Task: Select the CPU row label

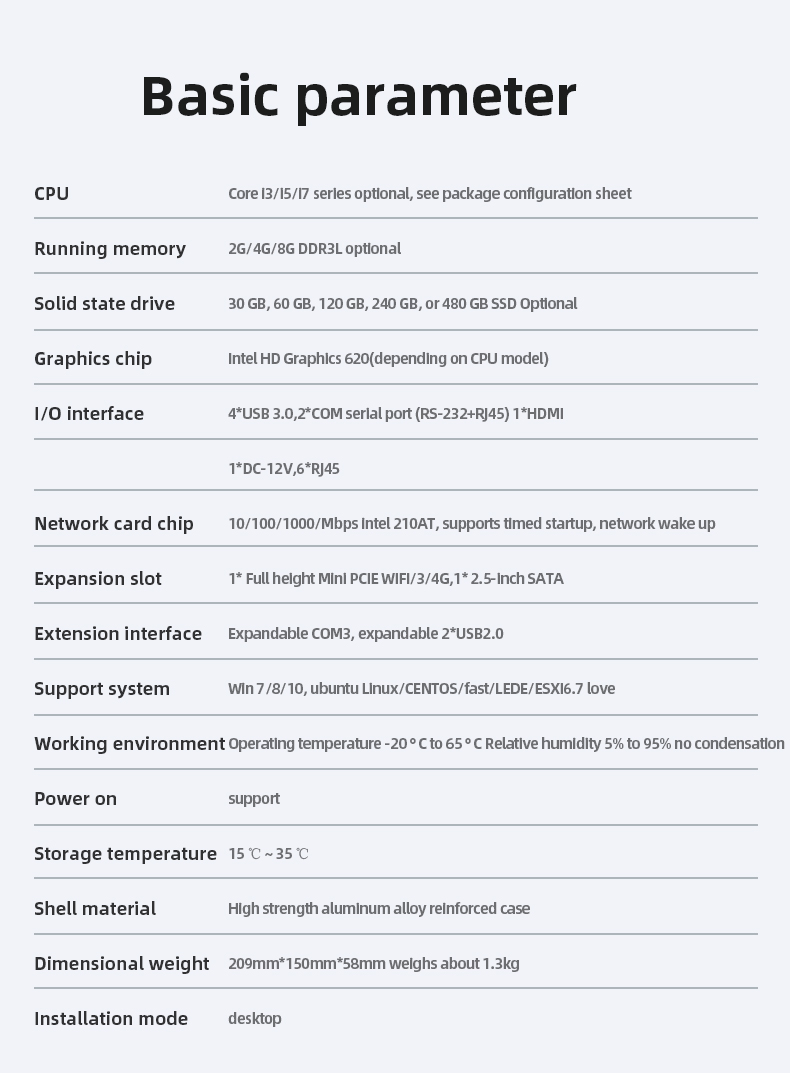Action: [52, 193]
